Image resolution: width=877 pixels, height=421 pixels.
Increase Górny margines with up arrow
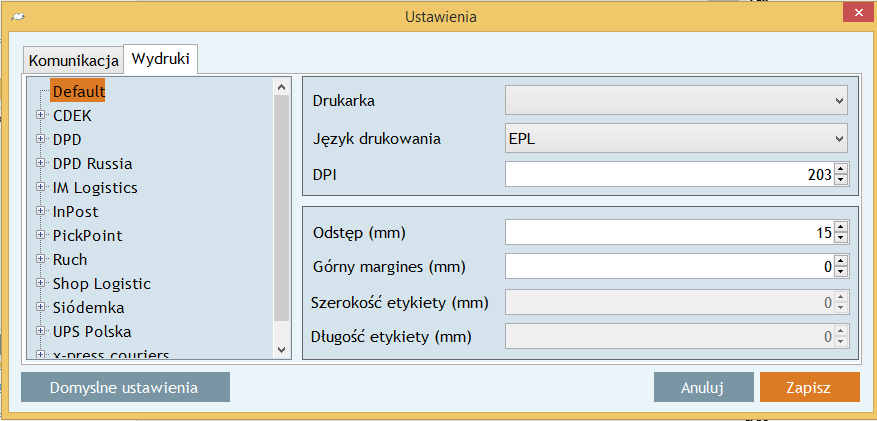click(841, 261)
